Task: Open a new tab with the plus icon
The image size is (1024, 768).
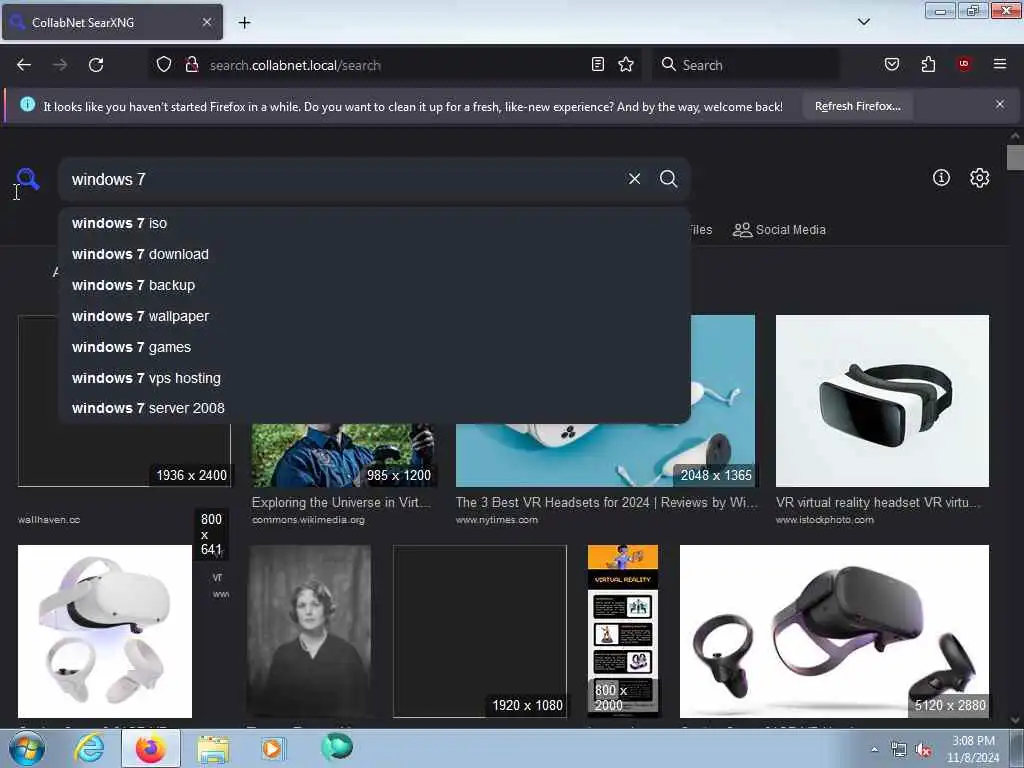Action: point(244,23)
